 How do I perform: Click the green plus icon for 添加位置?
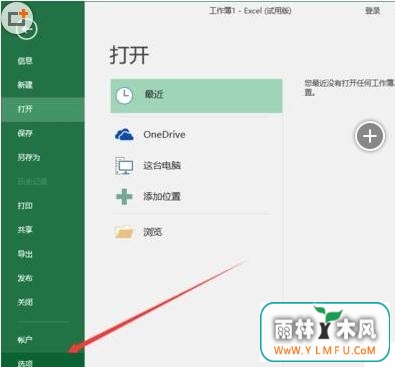pos(124,196)
